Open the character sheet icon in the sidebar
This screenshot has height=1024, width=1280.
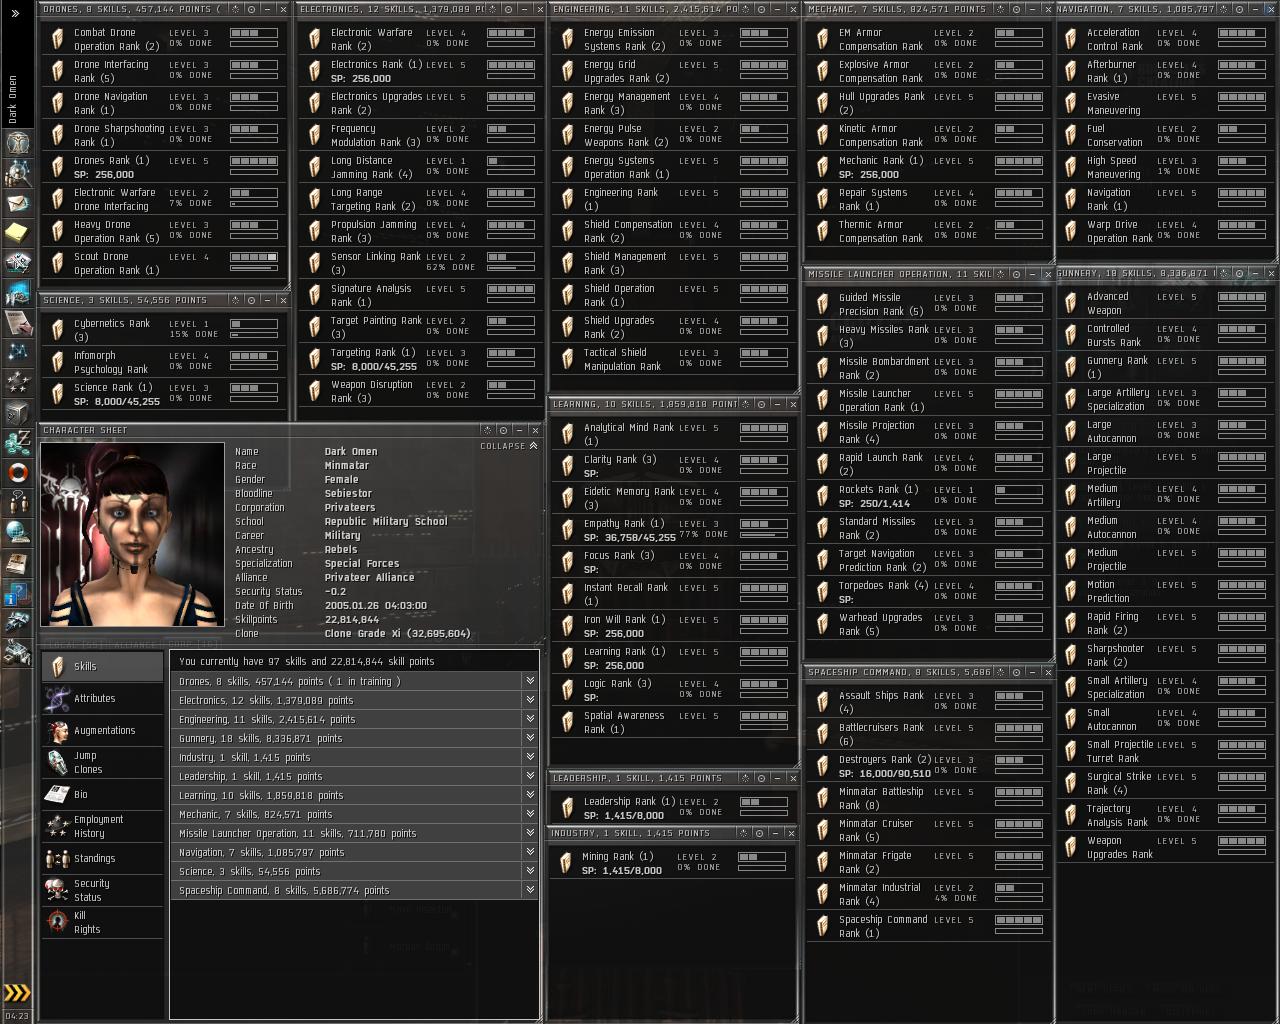tap(17, 142)
